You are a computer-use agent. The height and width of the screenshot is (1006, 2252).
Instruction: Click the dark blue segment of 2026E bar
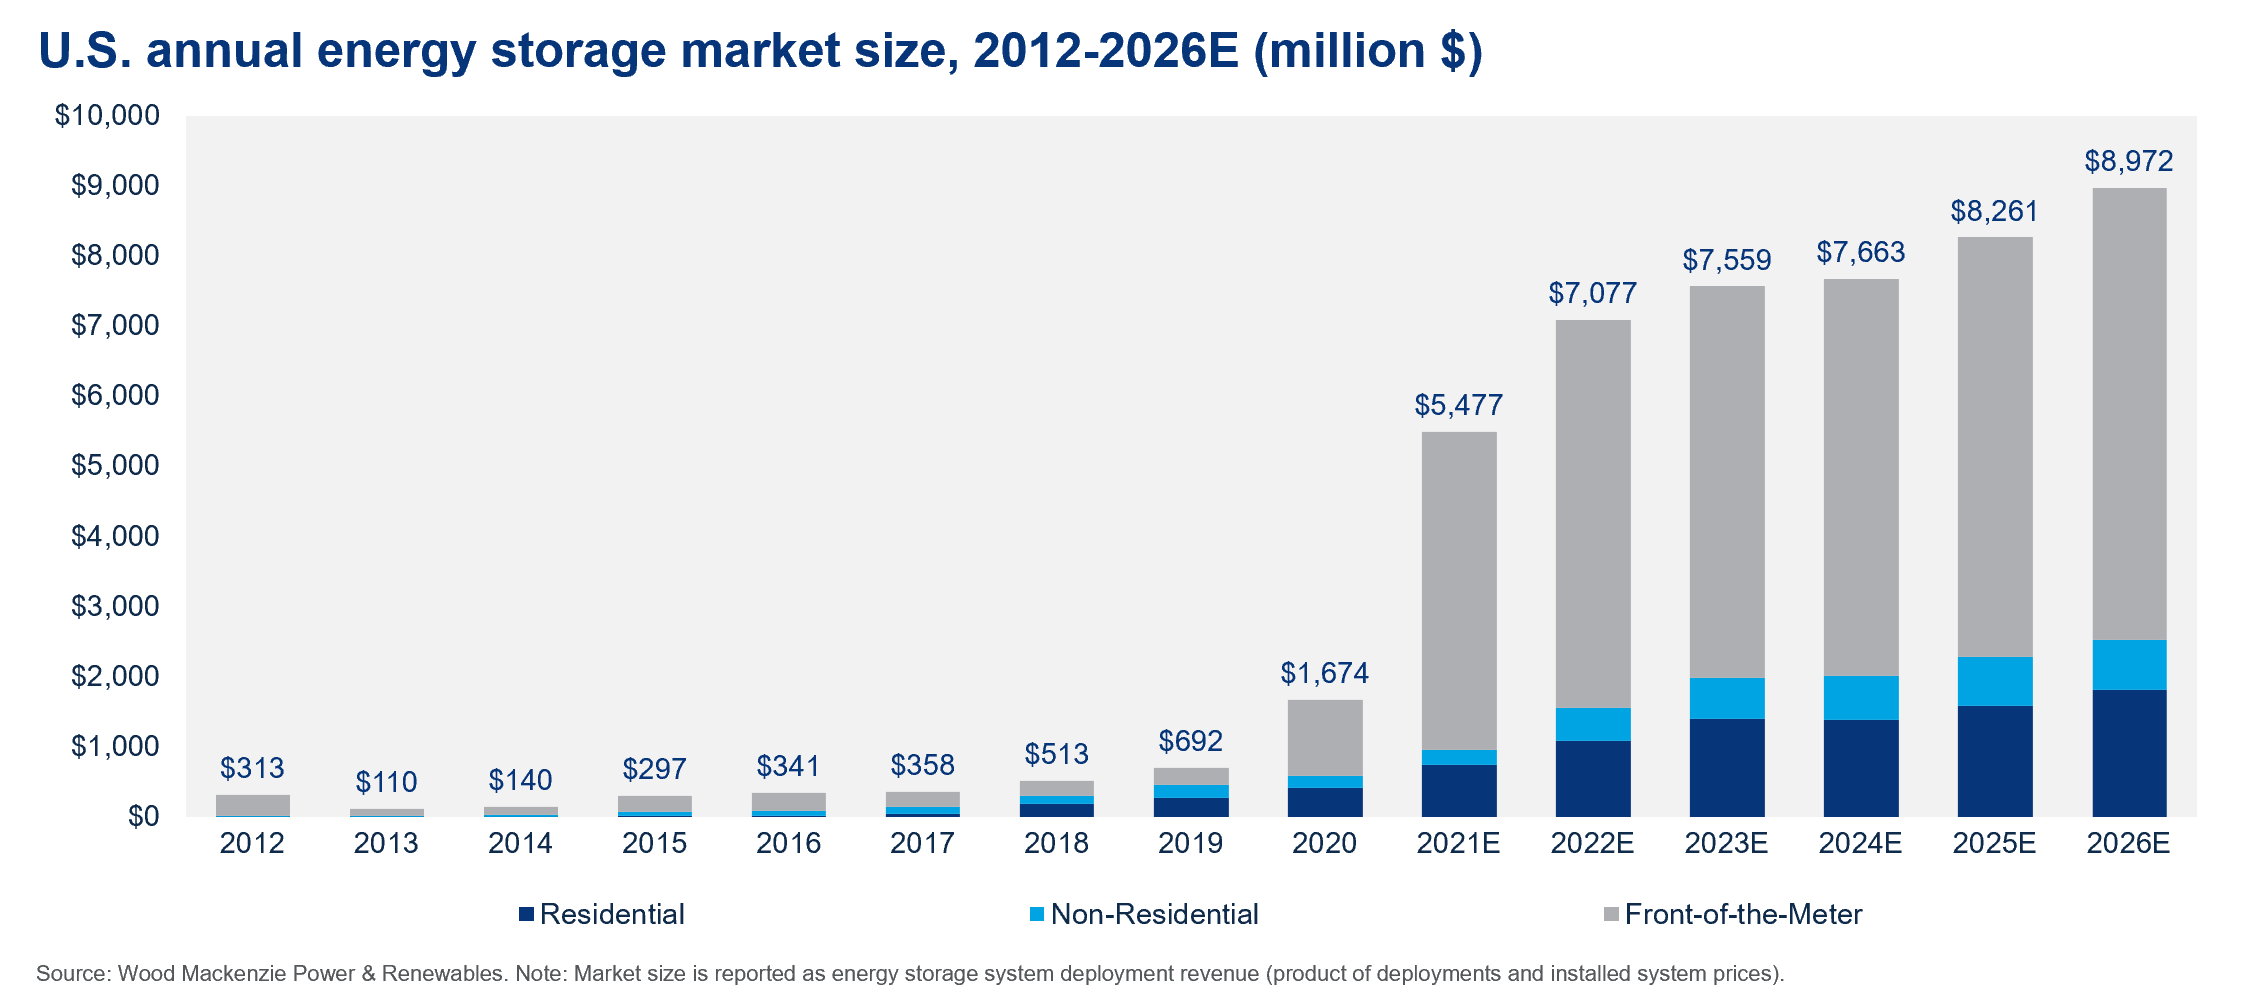coord(2129,753)
